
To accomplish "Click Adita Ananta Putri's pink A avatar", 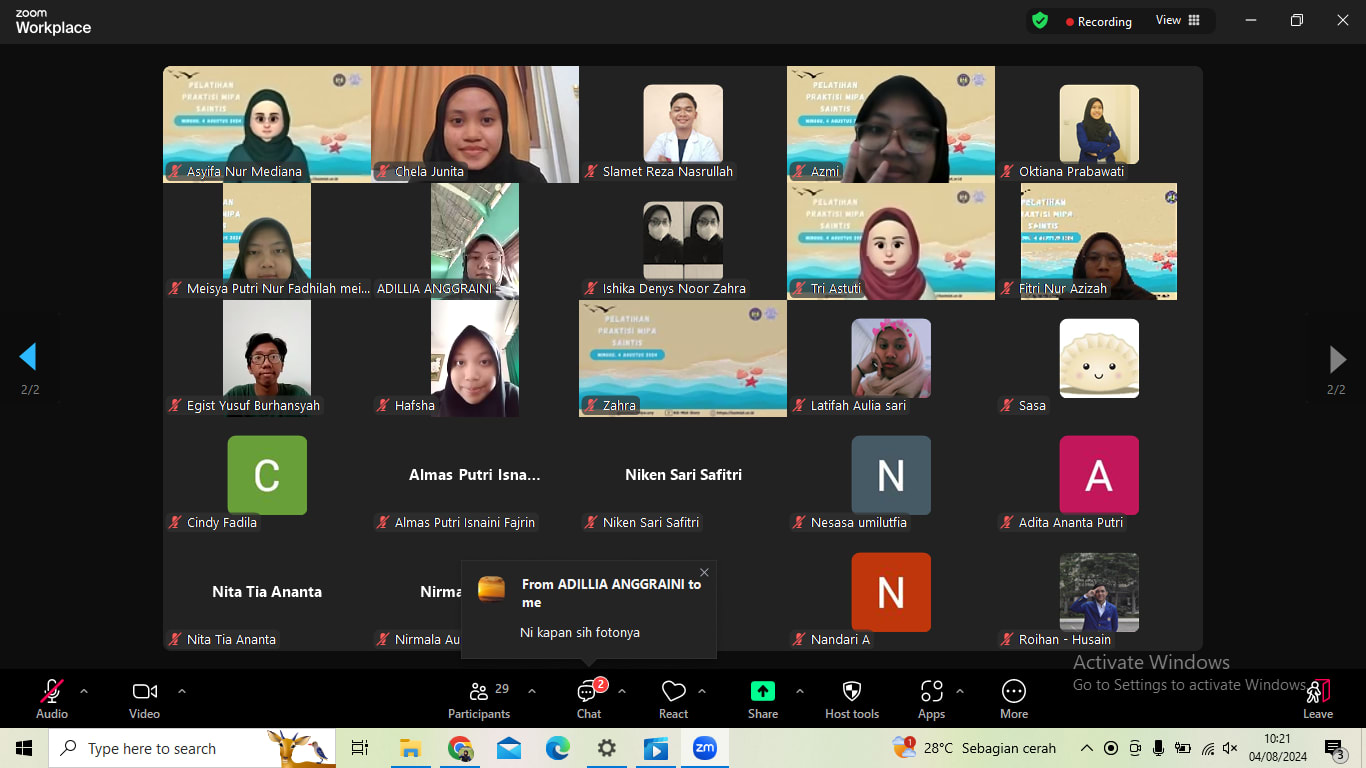I will (1099, 475).
